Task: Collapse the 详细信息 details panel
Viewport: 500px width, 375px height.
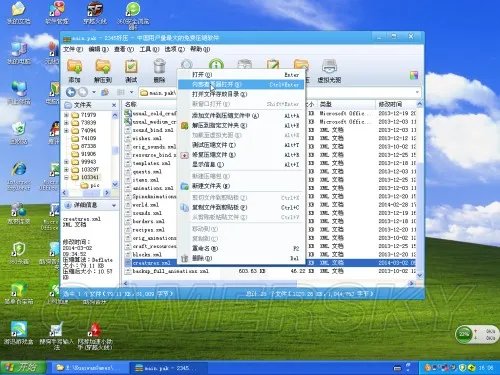Action: point(114,205)
